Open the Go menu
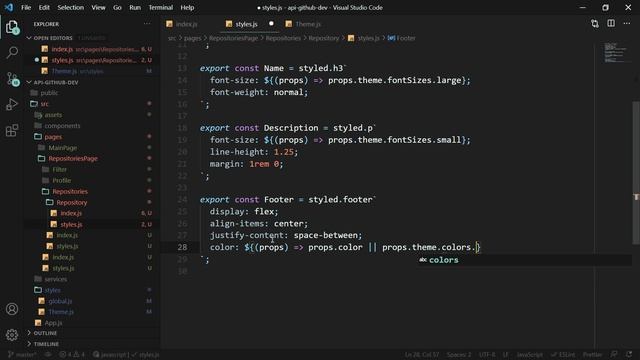Image resolution: width=640 pixels, height=360 pixels. 117,7
